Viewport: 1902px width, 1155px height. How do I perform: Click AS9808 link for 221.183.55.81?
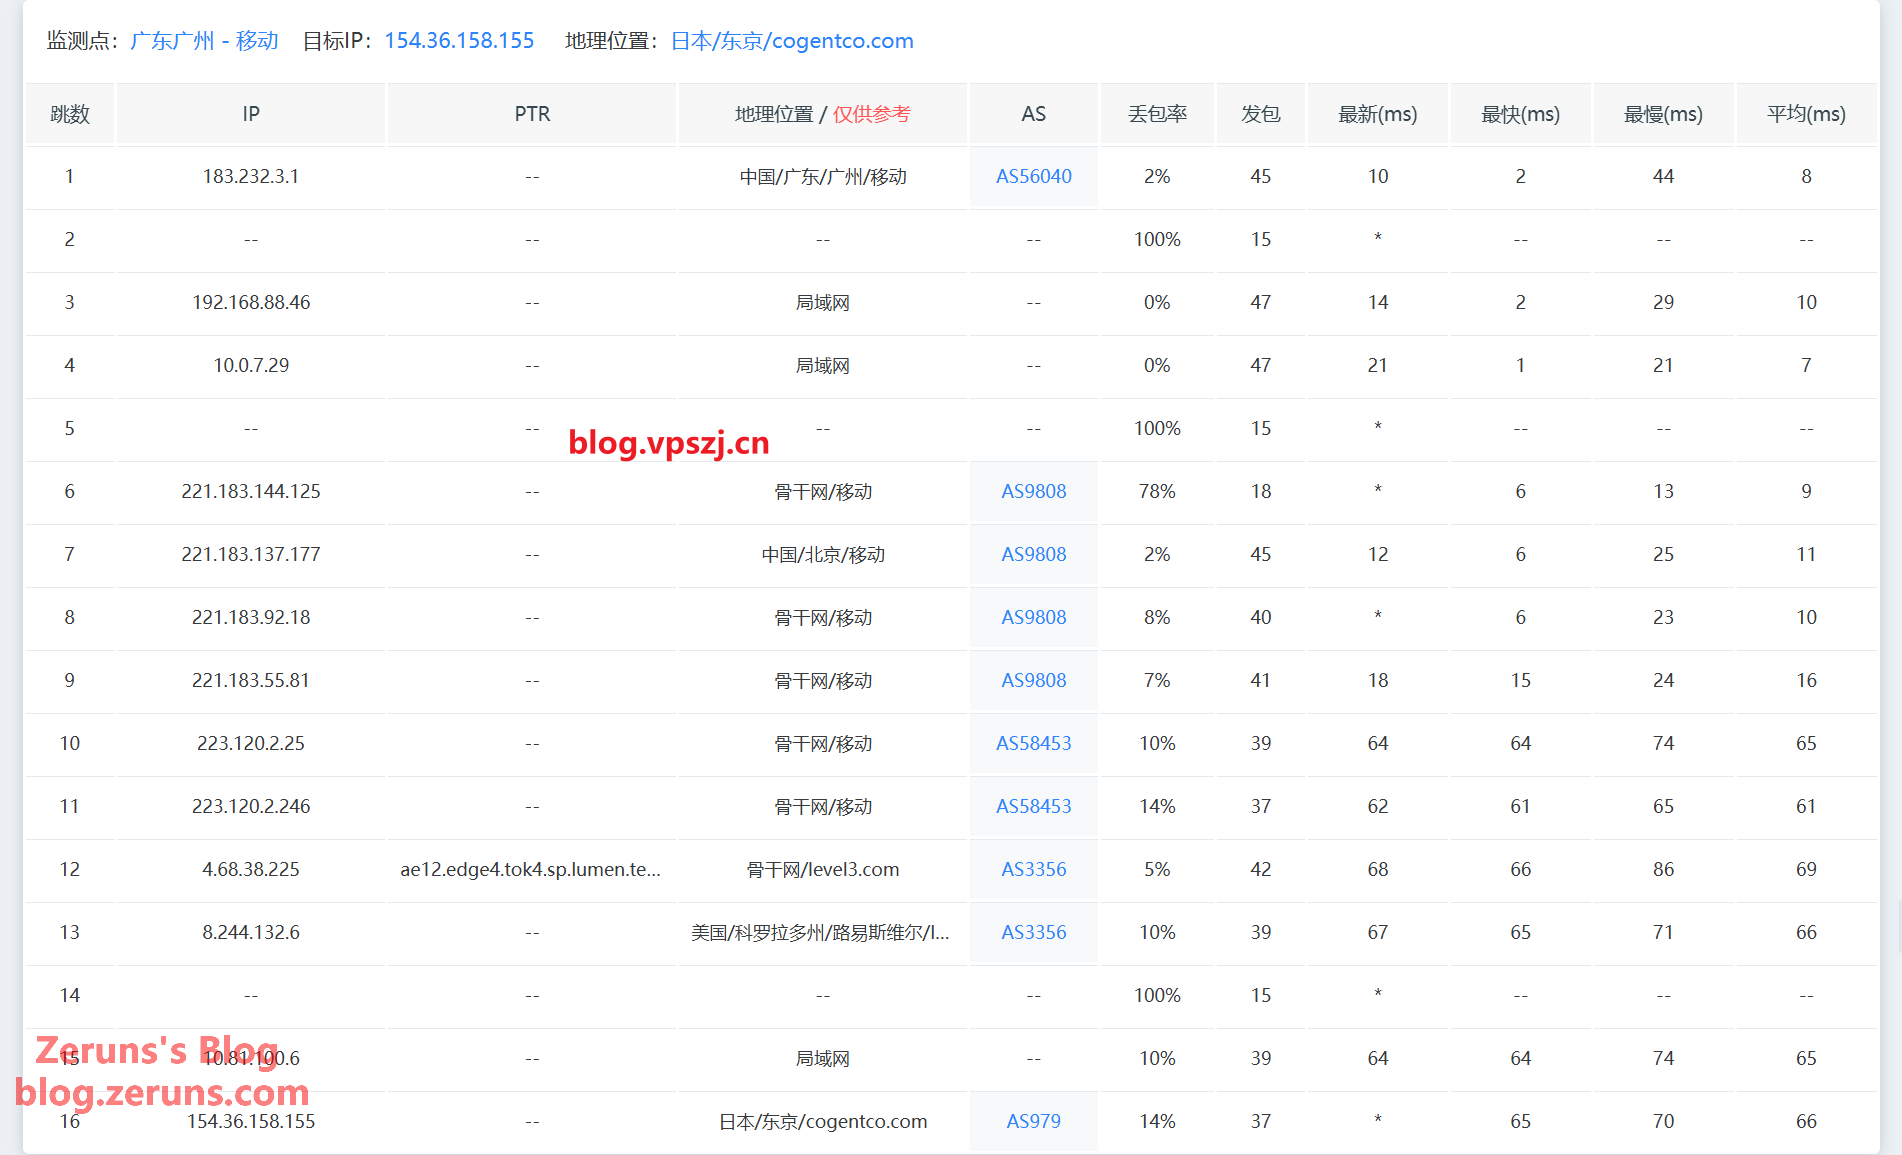(1033, 681)
